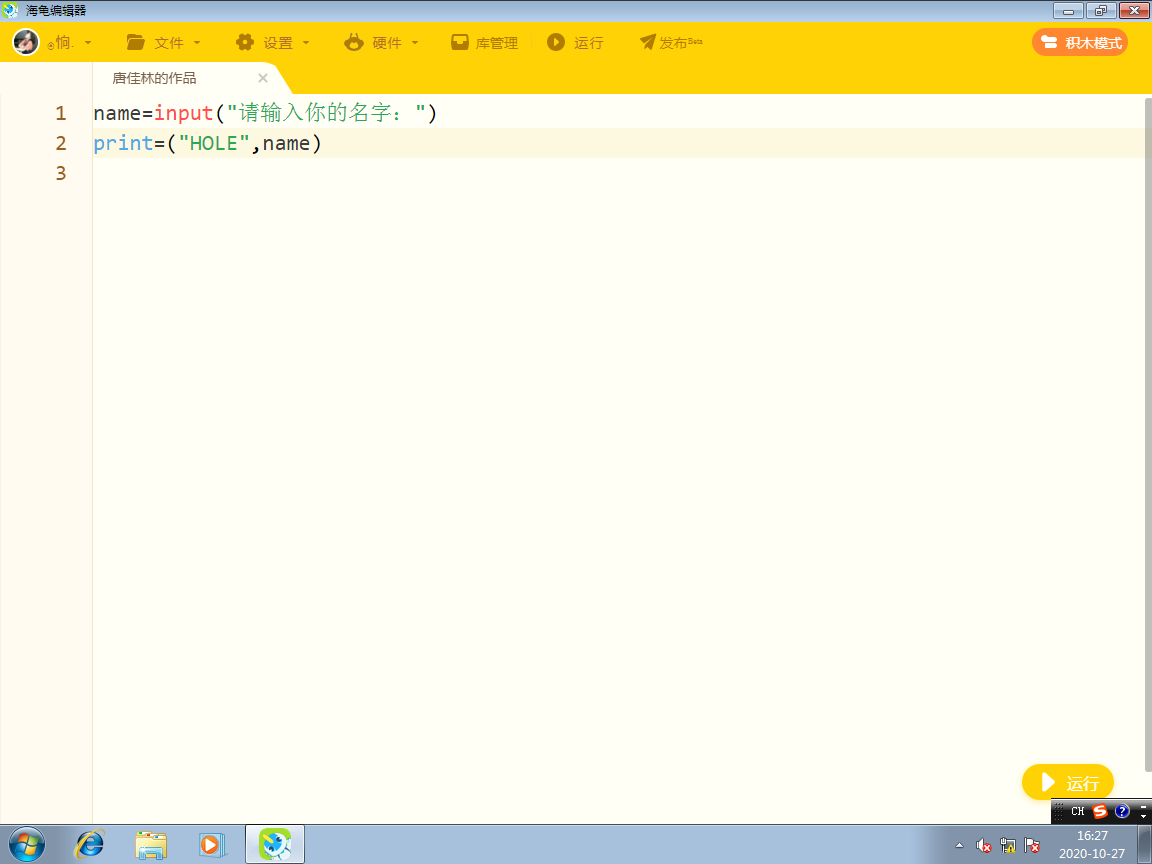This screenshot has width=1152, height=864.
Task: Expand the 文件 dropdown arrow
Action: [197, 43]
